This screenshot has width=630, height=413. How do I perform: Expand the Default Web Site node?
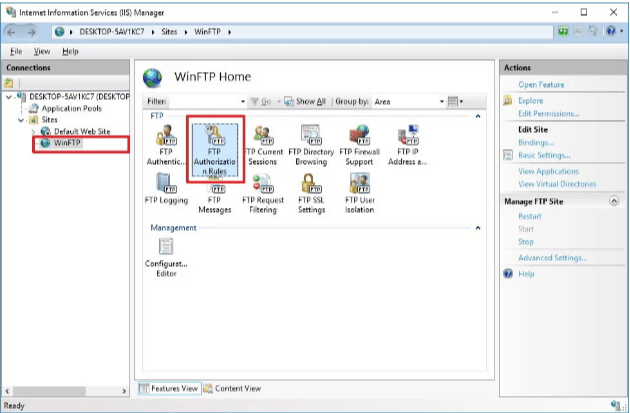point(33,131)
